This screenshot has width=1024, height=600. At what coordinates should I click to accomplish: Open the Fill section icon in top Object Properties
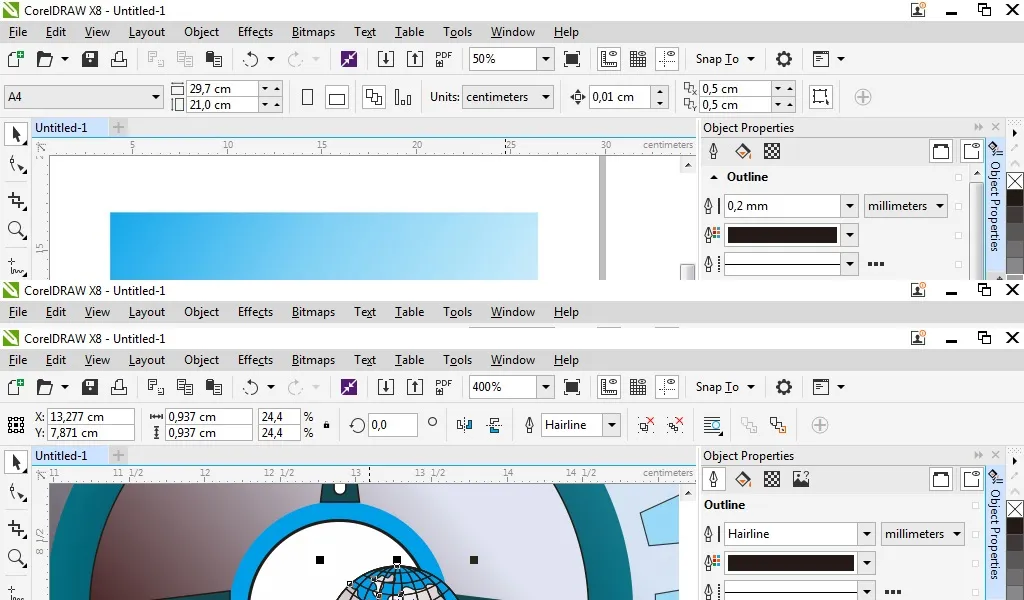tap(743, 151)
